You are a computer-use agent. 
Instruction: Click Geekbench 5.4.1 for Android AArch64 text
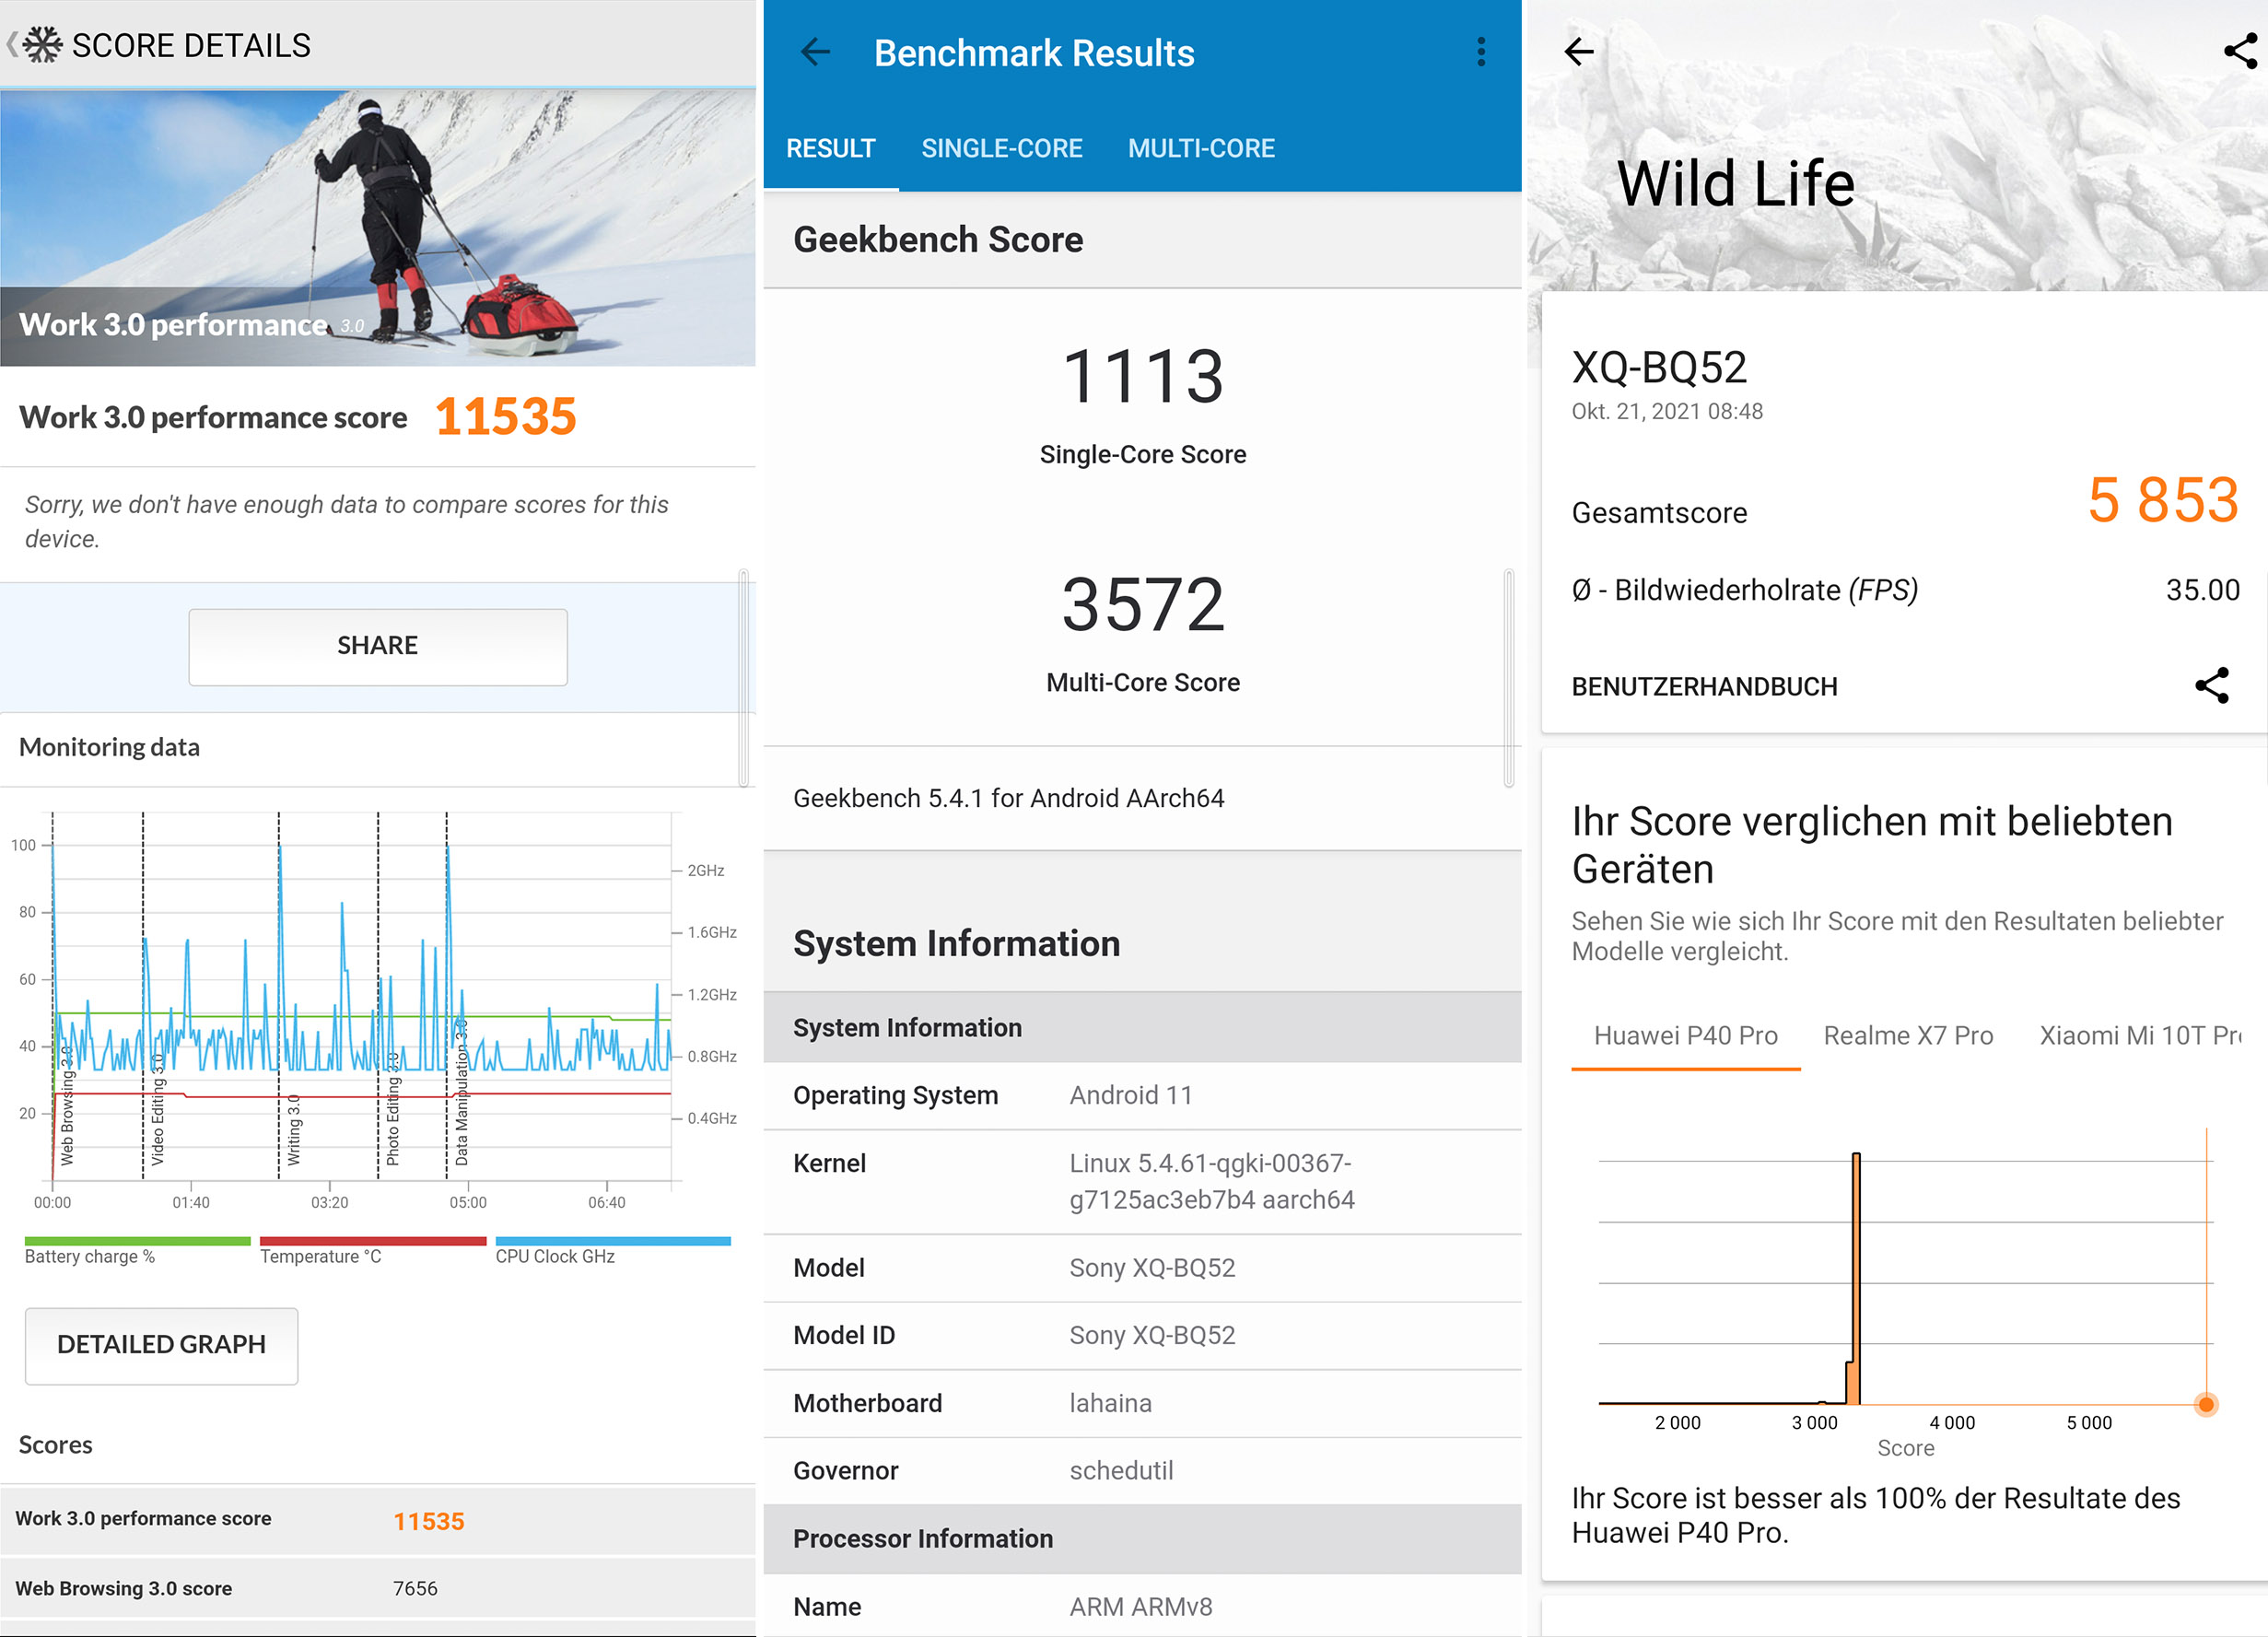[x=1008, y=798]
